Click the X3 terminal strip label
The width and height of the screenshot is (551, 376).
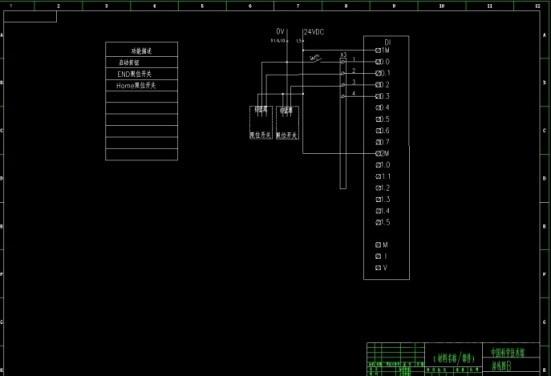coord(344,55)
